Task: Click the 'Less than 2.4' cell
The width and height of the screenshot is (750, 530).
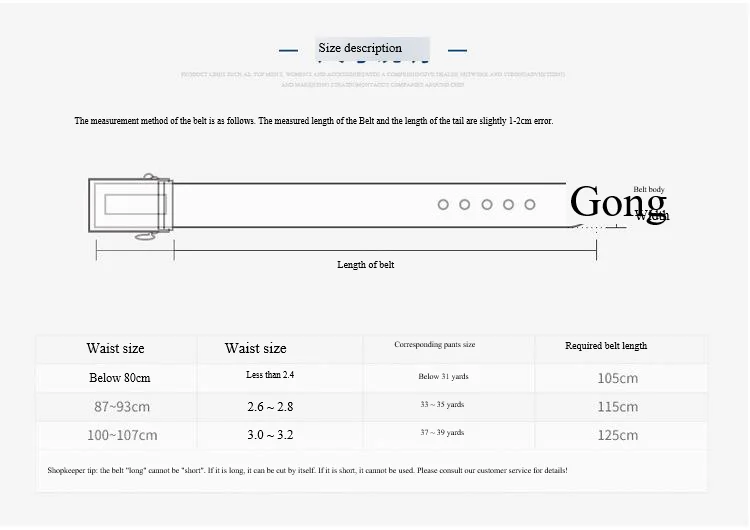Action: point(270,375)
